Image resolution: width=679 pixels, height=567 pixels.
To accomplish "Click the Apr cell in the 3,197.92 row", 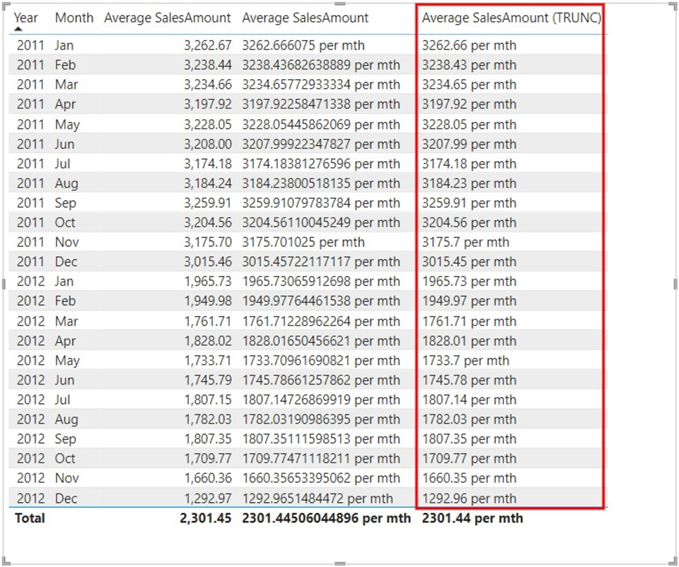I will [x=65, y=104].
